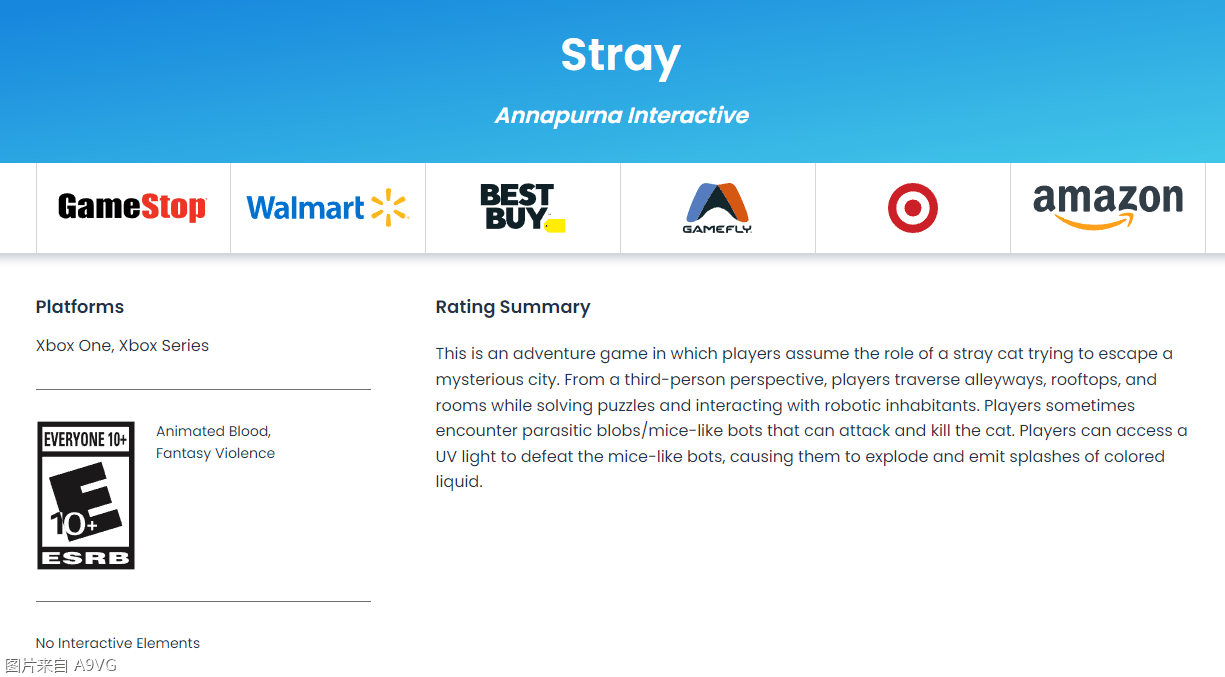This screenshot has height=677, width=1225.
Task: Click the rating summary paragraph text
Action: pyautogui.click(x=812, y=417)
